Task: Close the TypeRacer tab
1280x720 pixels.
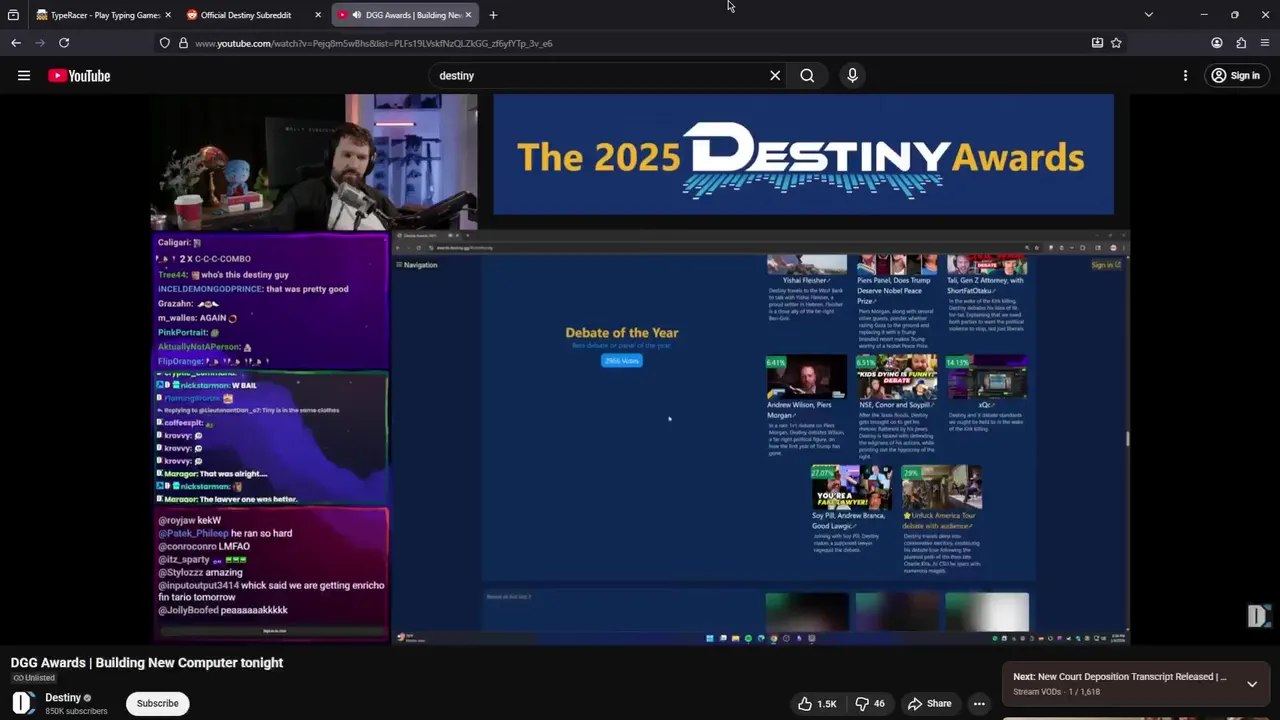Action: (167, 15)
